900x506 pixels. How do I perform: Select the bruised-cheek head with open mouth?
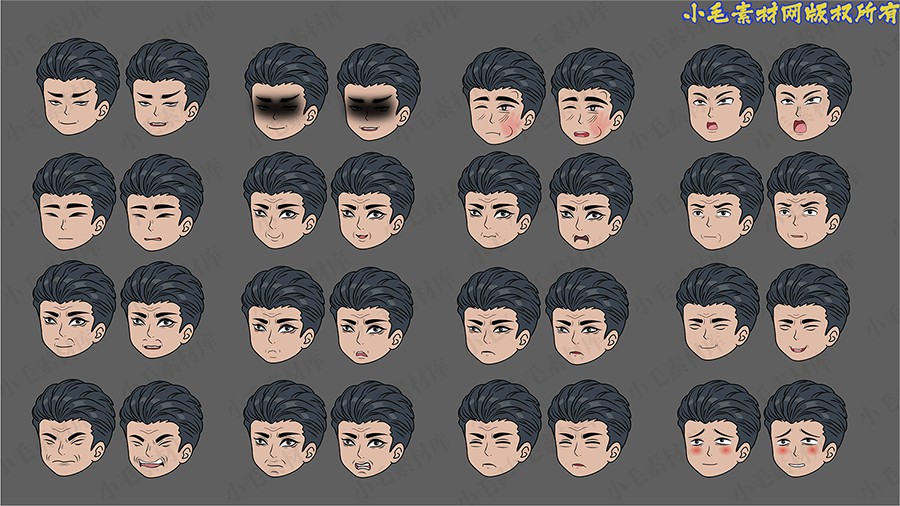pyautogui.click(x=592, y=97)
